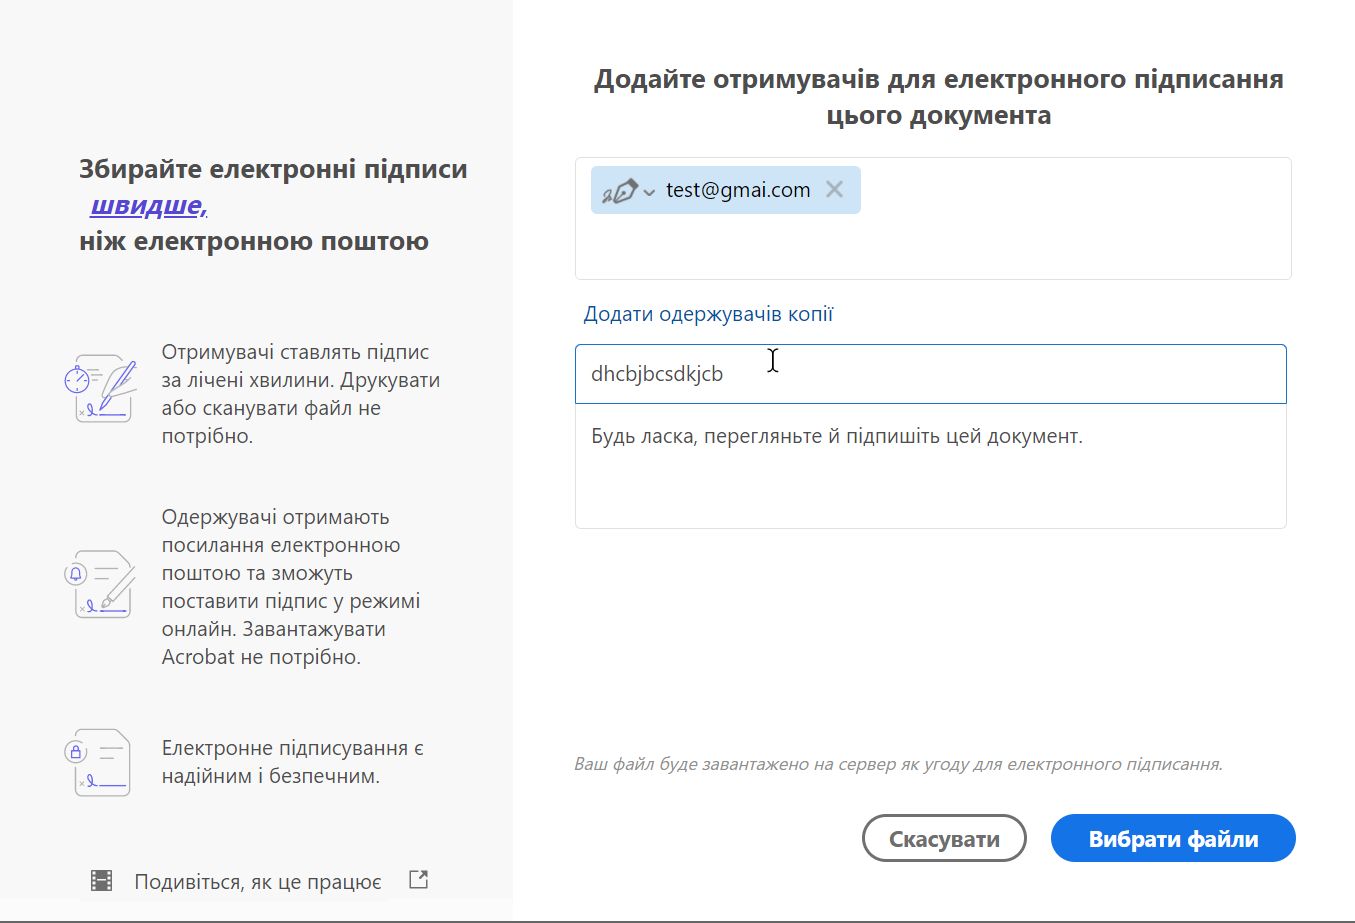Click the X icon to remove test@gmai.com
This screenshot has width=1355, height=923.
(834, 189)
